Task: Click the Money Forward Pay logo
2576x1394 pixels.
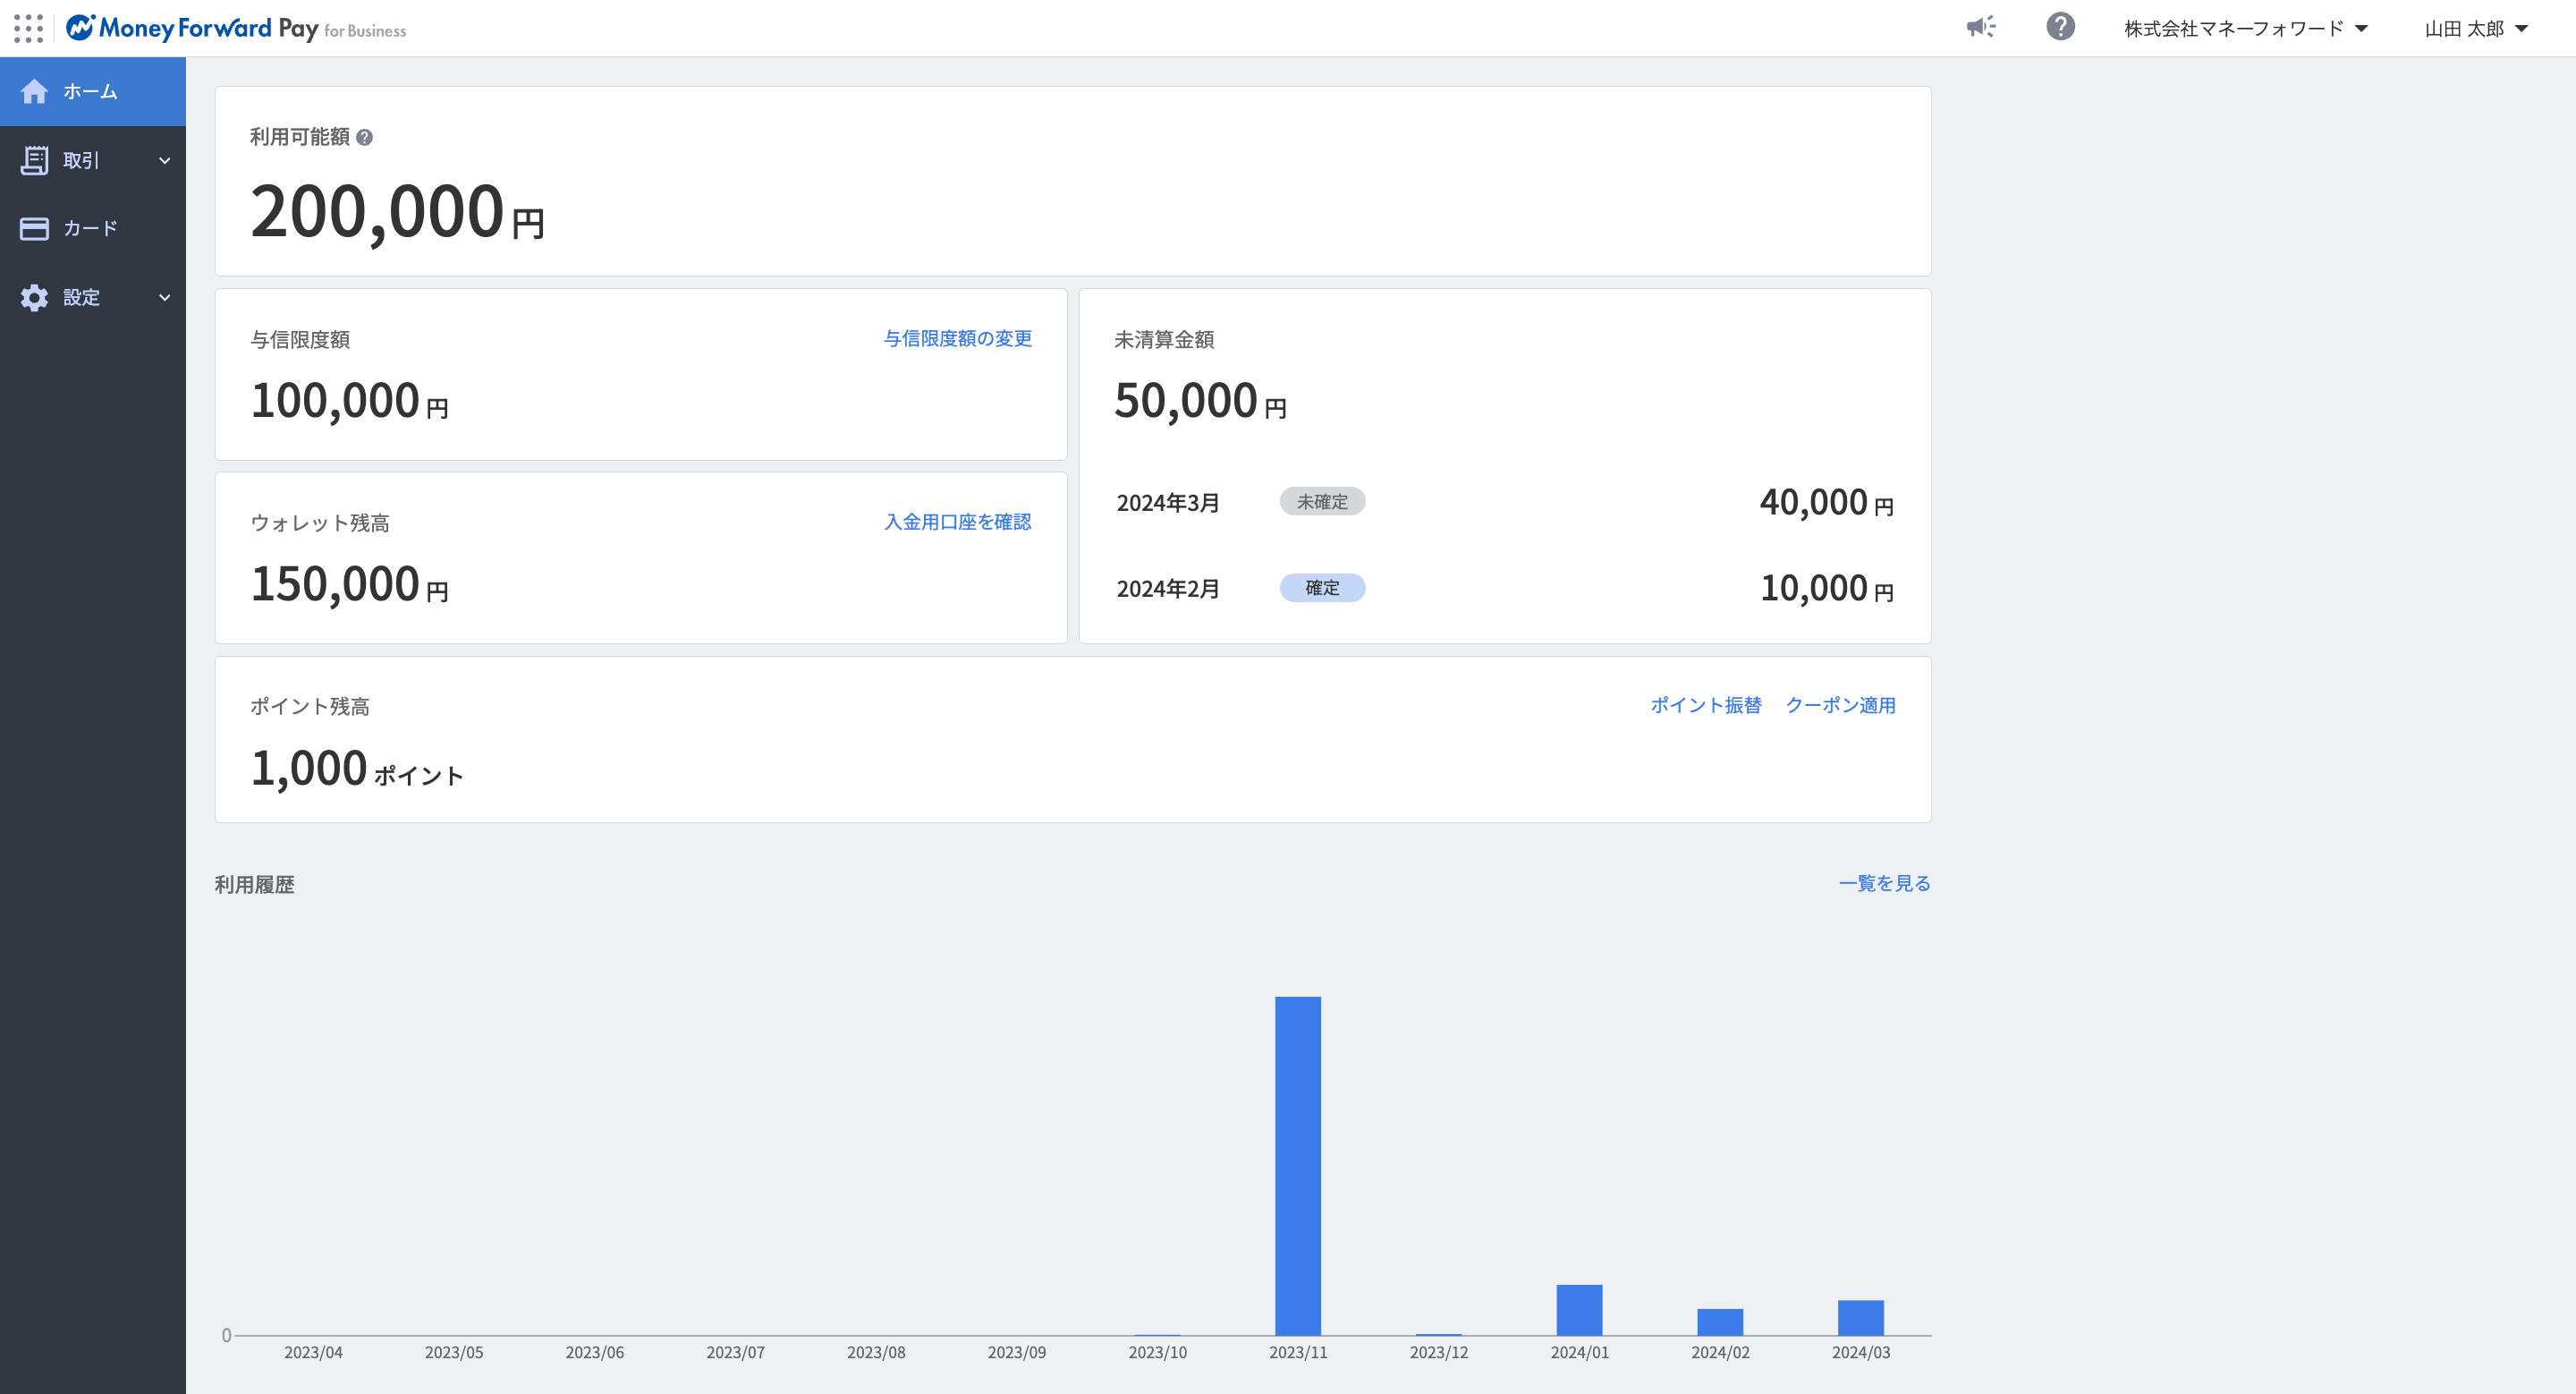Action: 236,28
